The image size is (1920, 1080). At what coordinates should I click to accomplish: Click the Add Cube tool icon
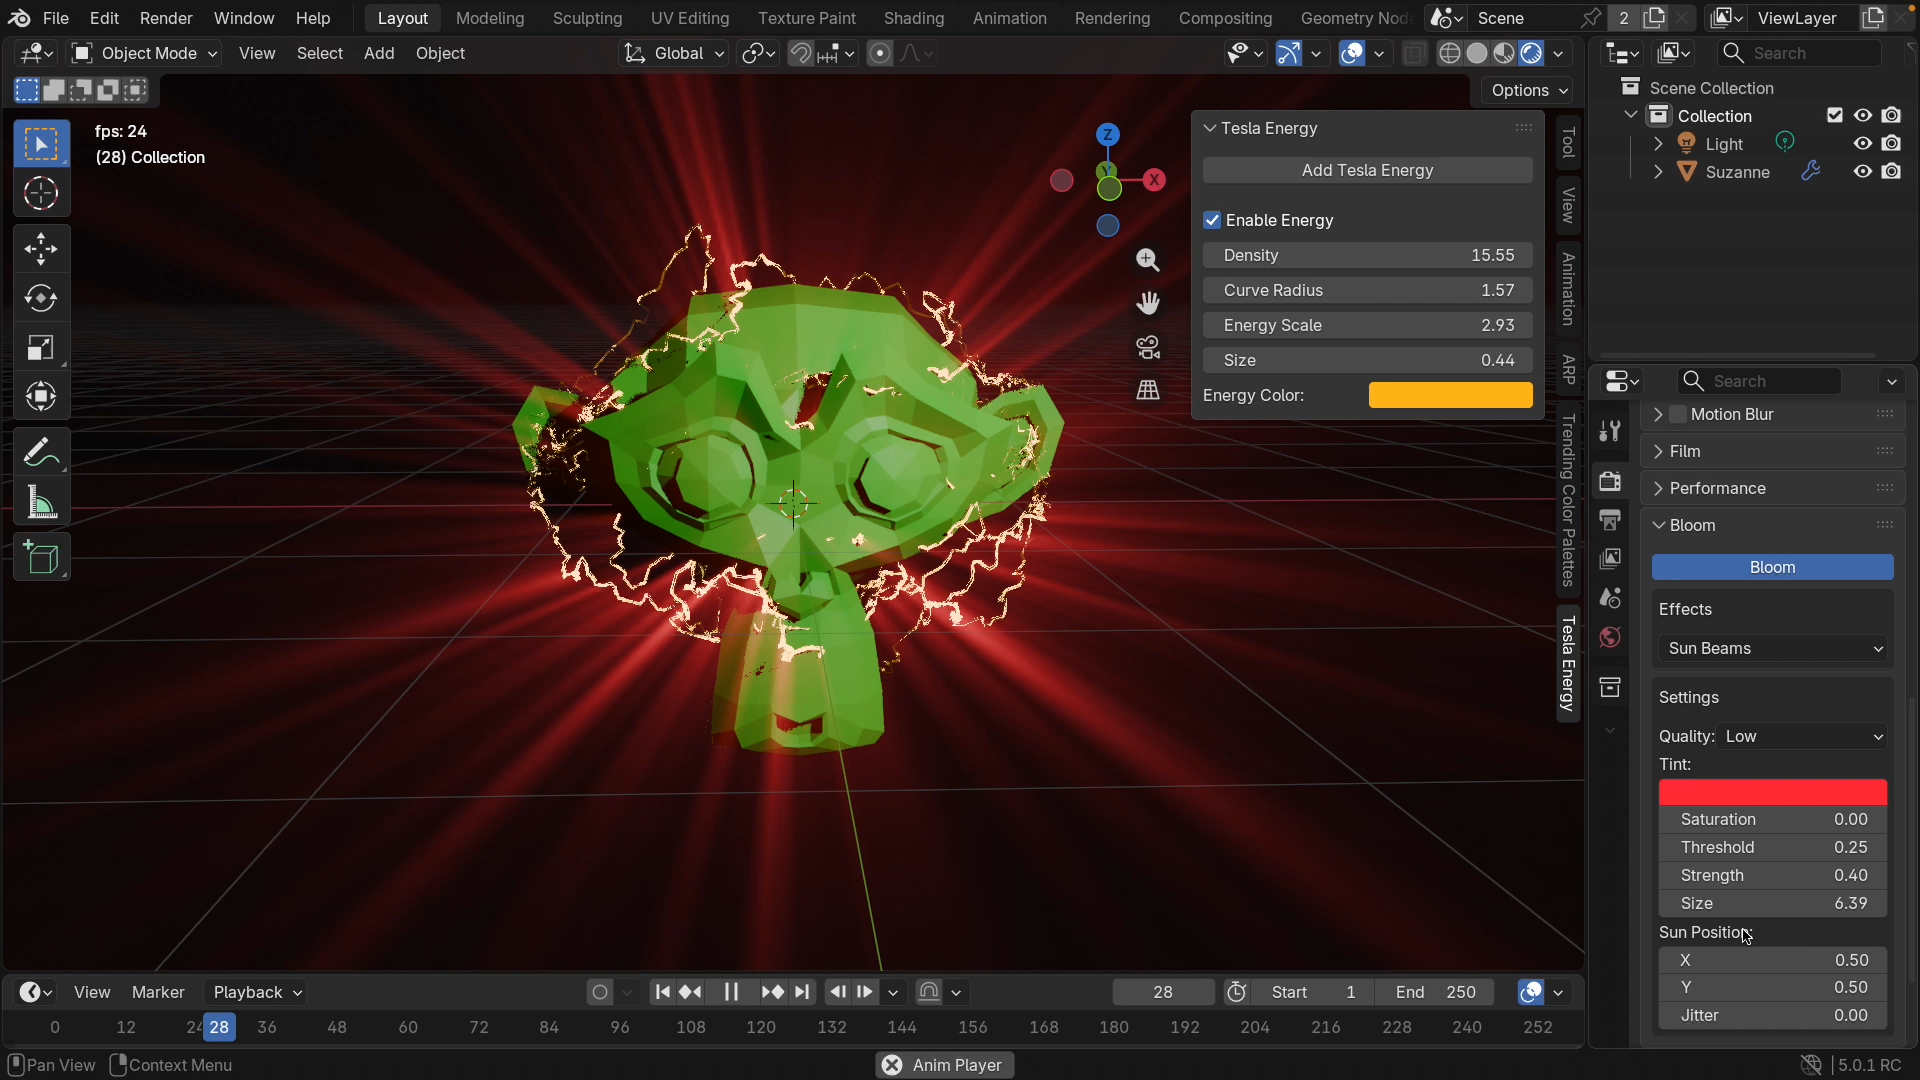point(41,558)
